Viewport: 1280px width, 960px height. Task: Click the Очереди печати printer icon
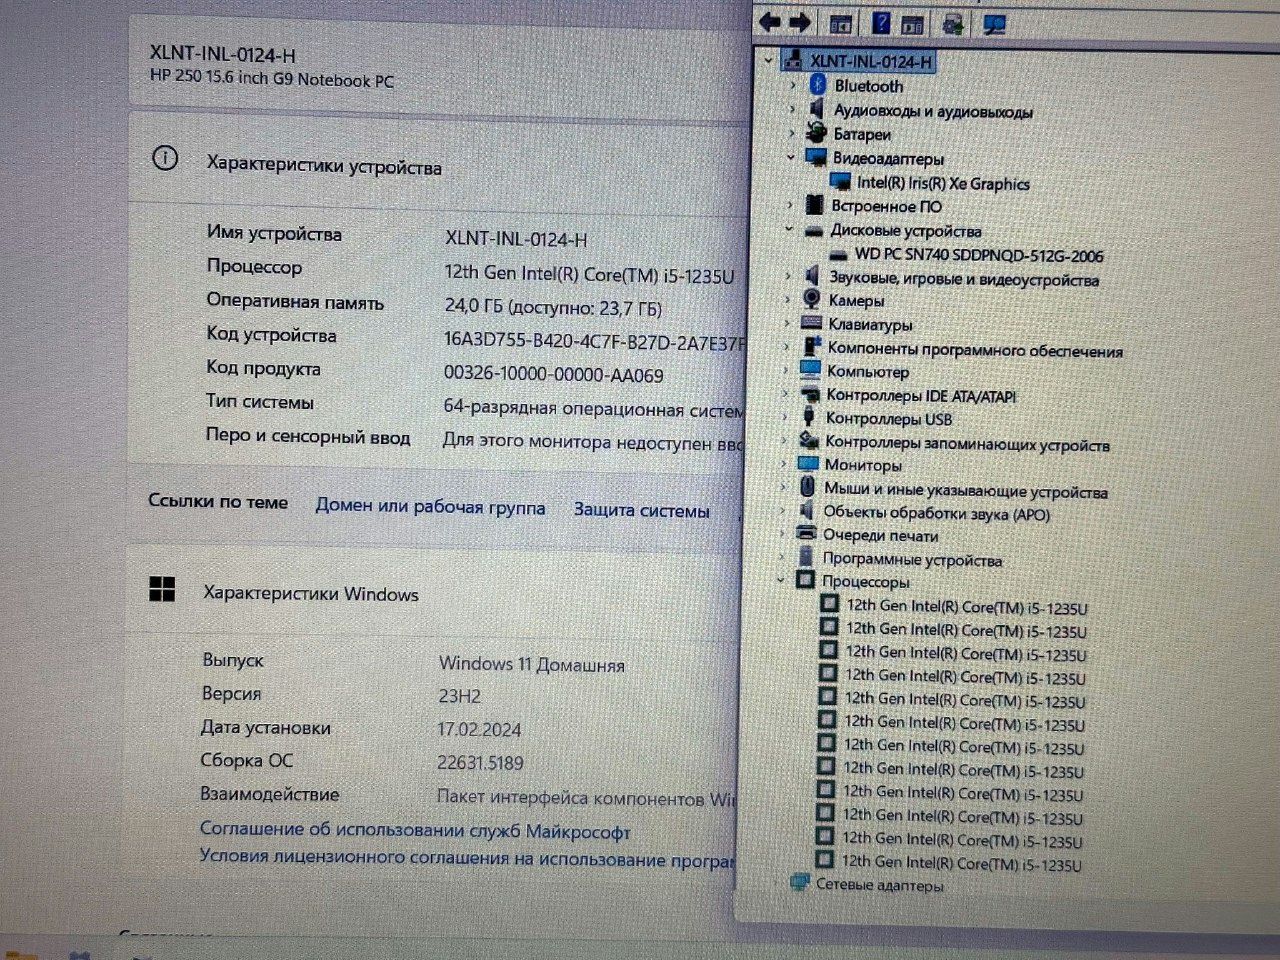[x=807, y=534]
